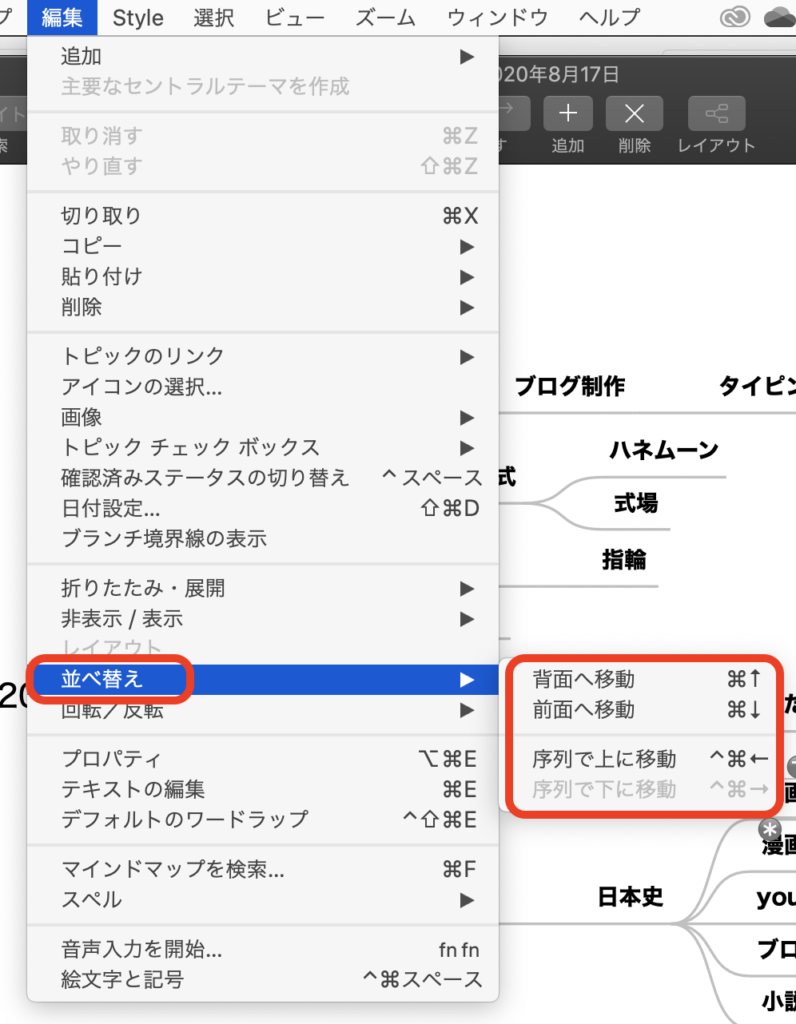796x1024 pixels.
Task: Click the asterisk badge near 漫画 topic
Action: tap(769, 829)
